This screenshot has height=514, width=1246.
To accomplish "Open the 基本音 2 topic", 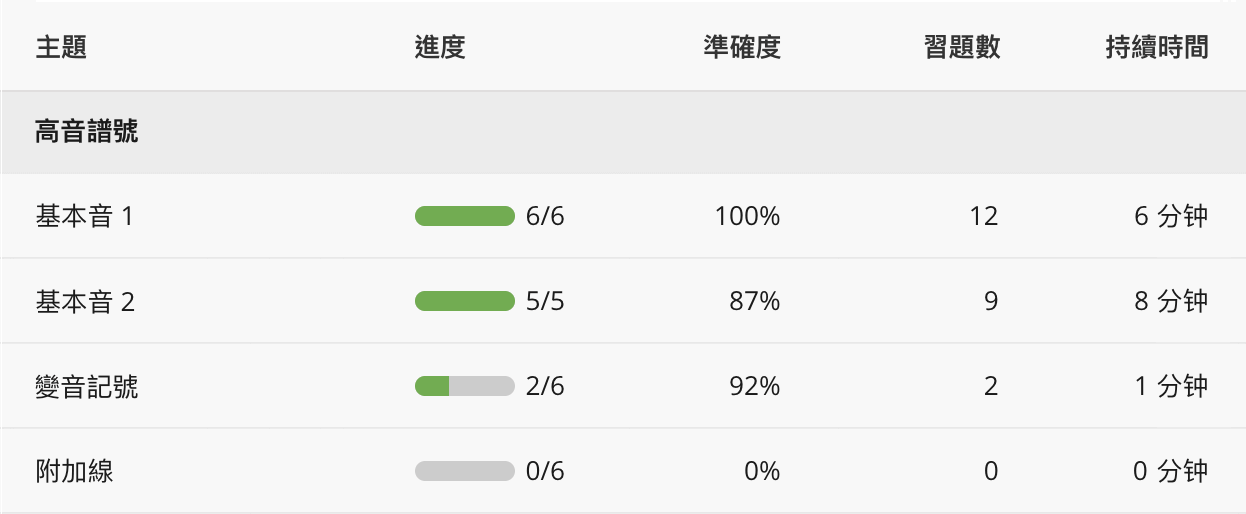I will point(84,301).
